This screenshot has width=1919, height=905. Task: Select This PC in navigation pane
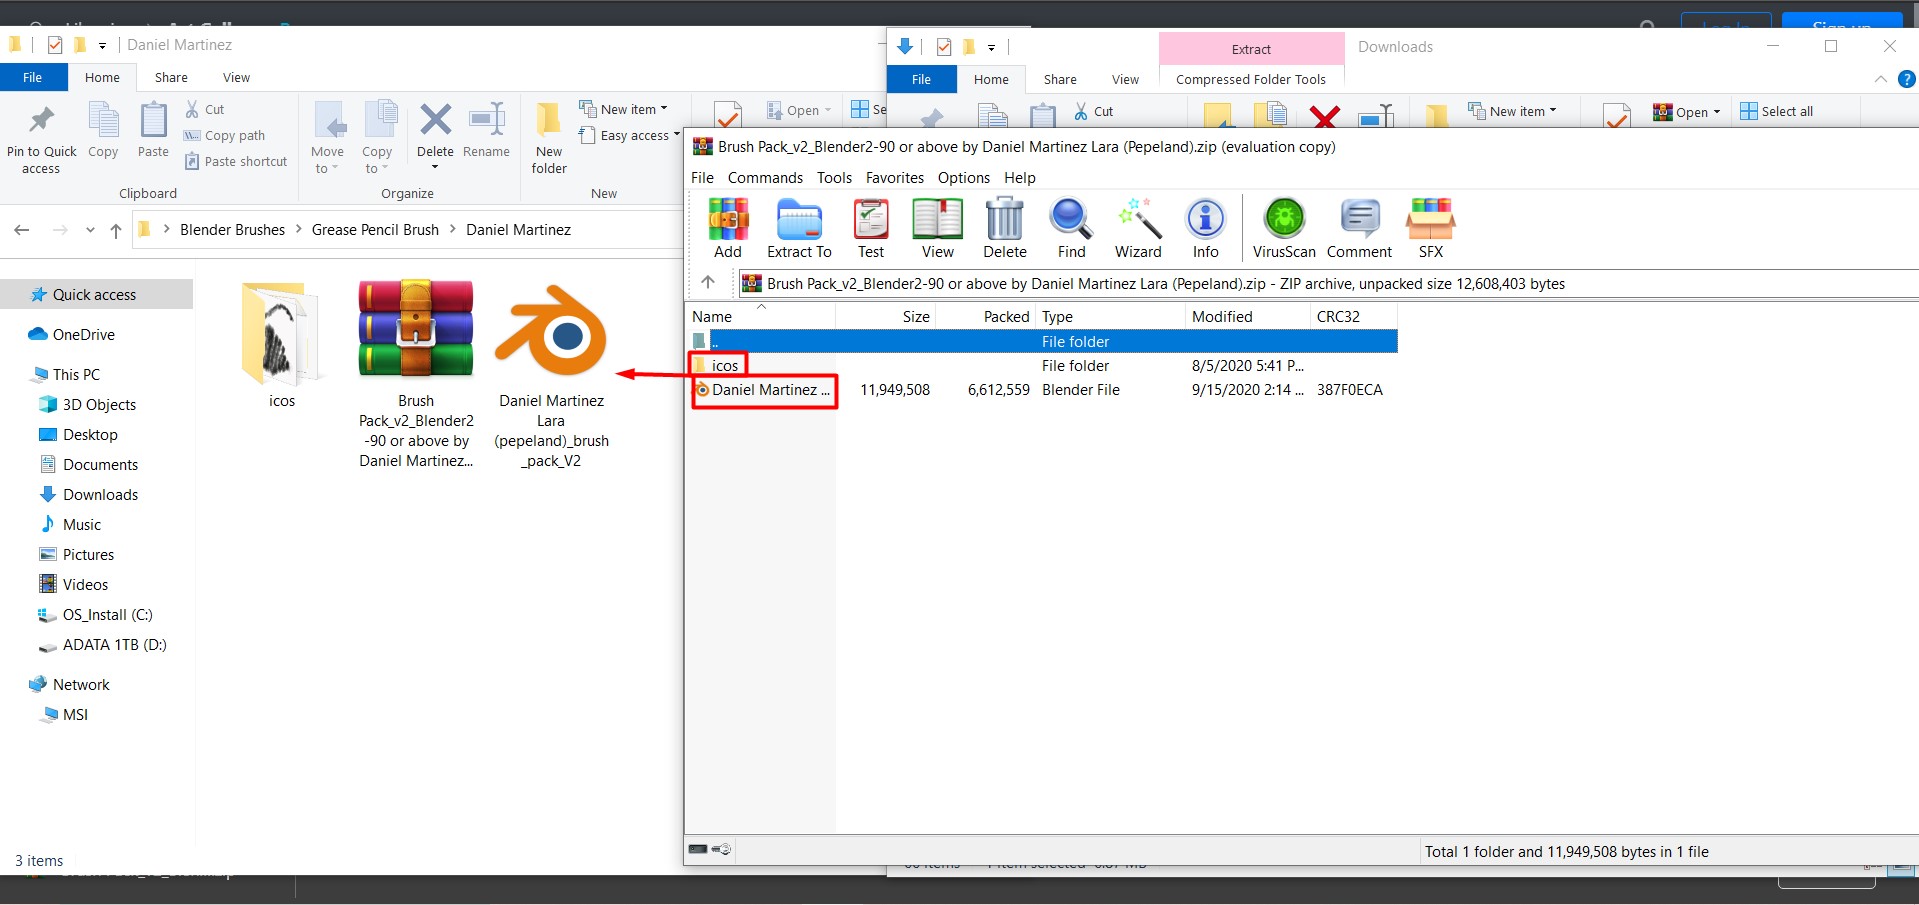point(76,374)
